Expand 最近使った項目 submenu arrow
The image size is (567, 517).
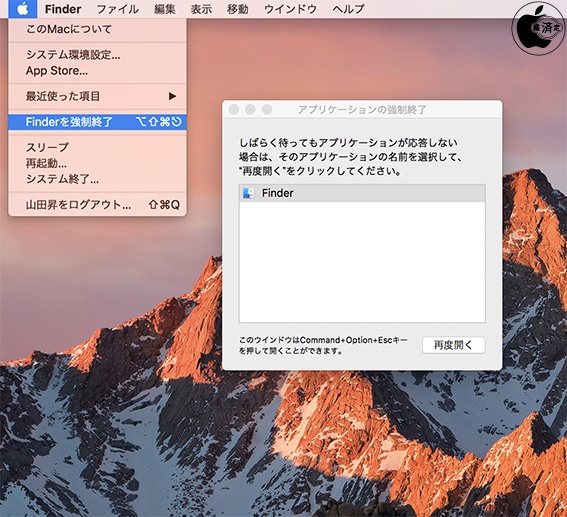[172, 96]
